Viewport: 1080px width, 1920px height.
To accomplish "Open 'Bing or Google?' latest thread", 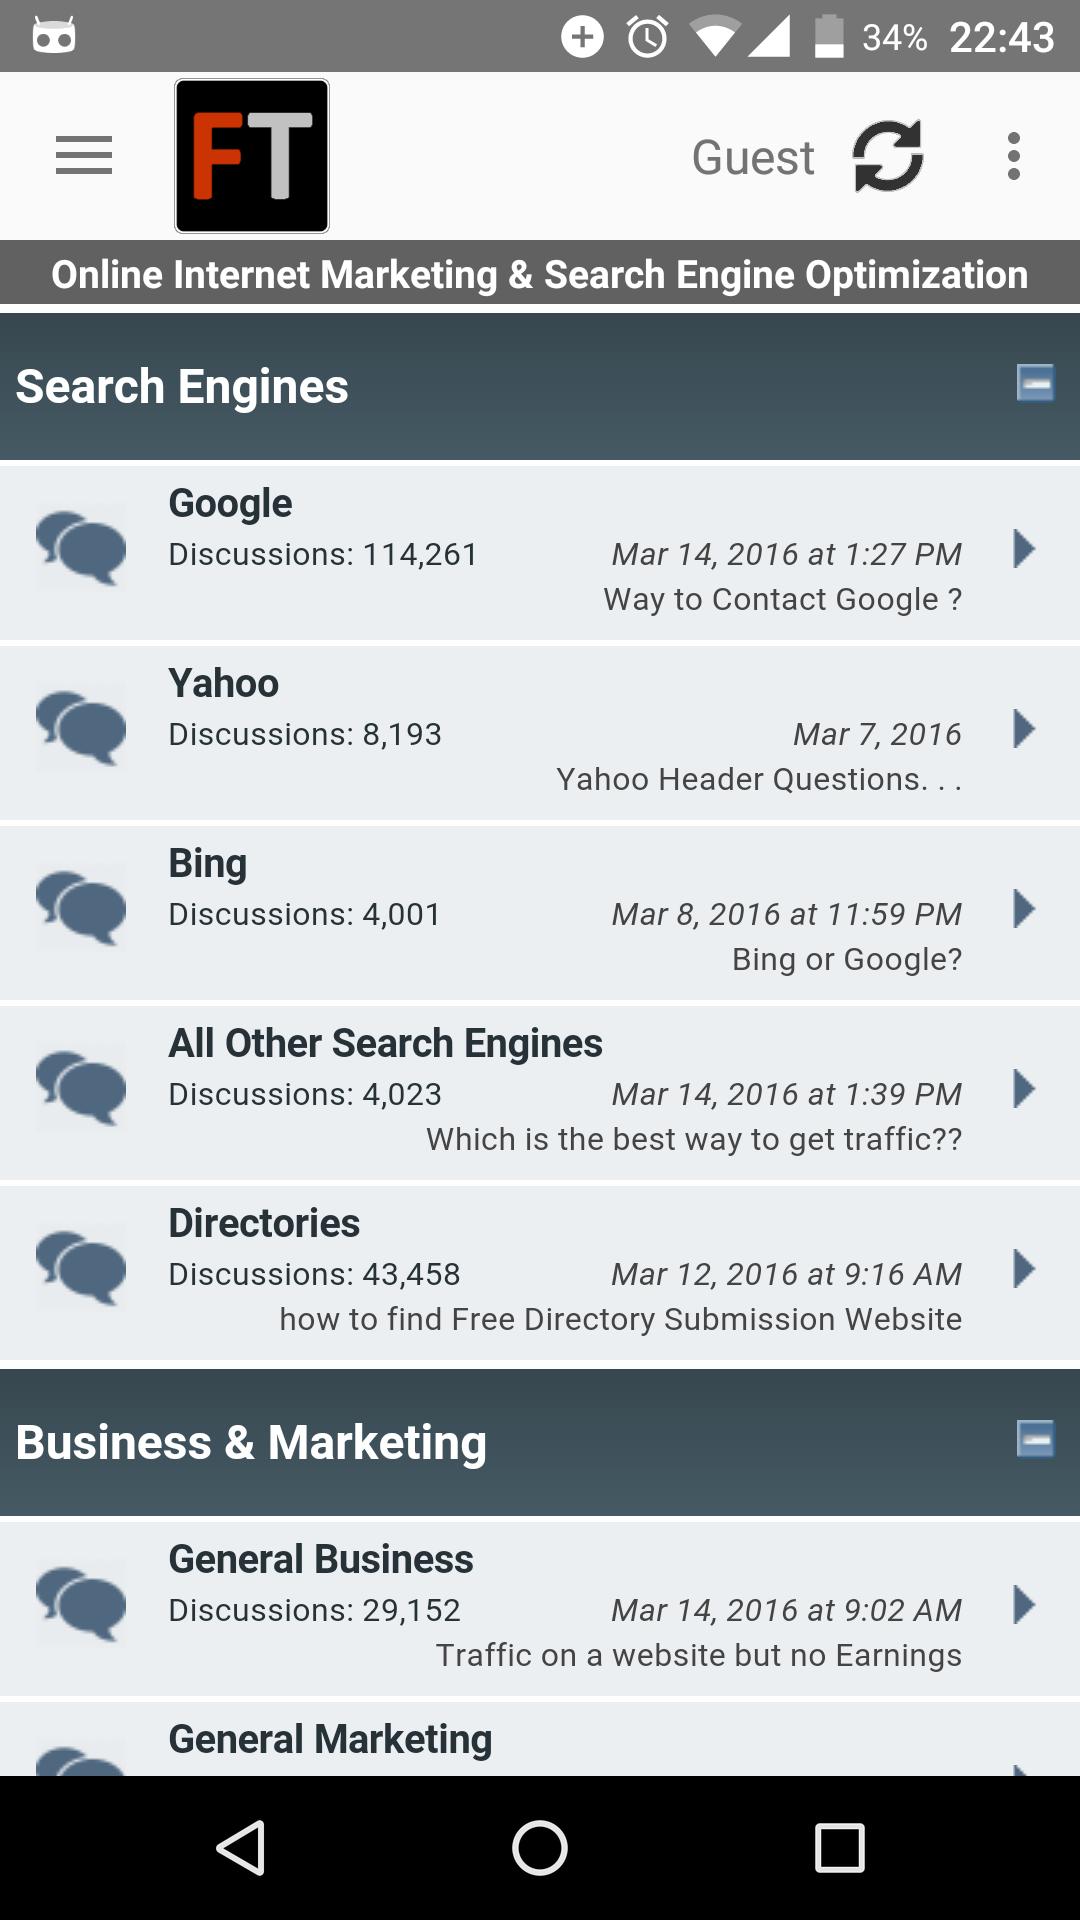I will pyautogui.click(x=847, y=959).
